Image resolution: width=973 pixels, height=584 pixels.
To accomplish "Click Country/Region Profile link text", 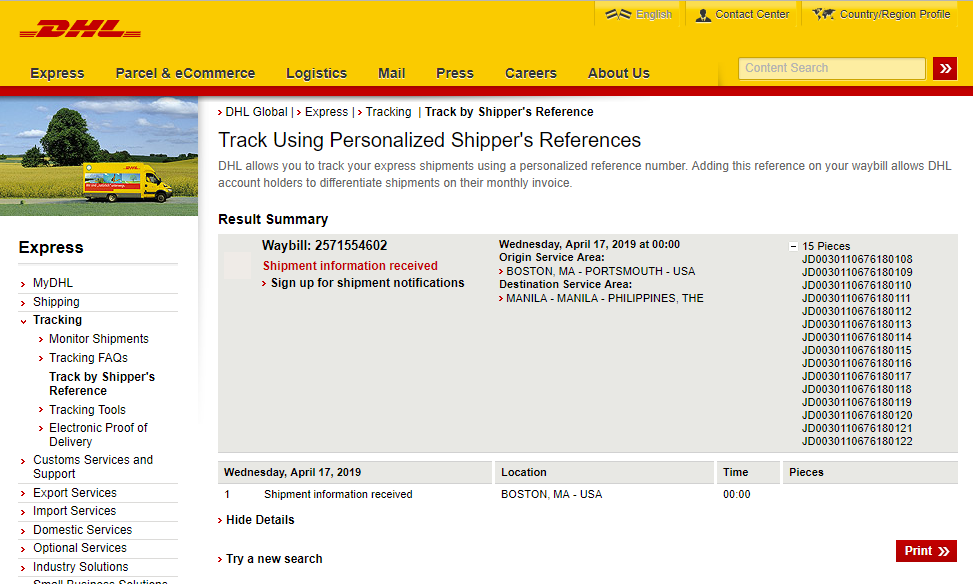I will [895, 14].
